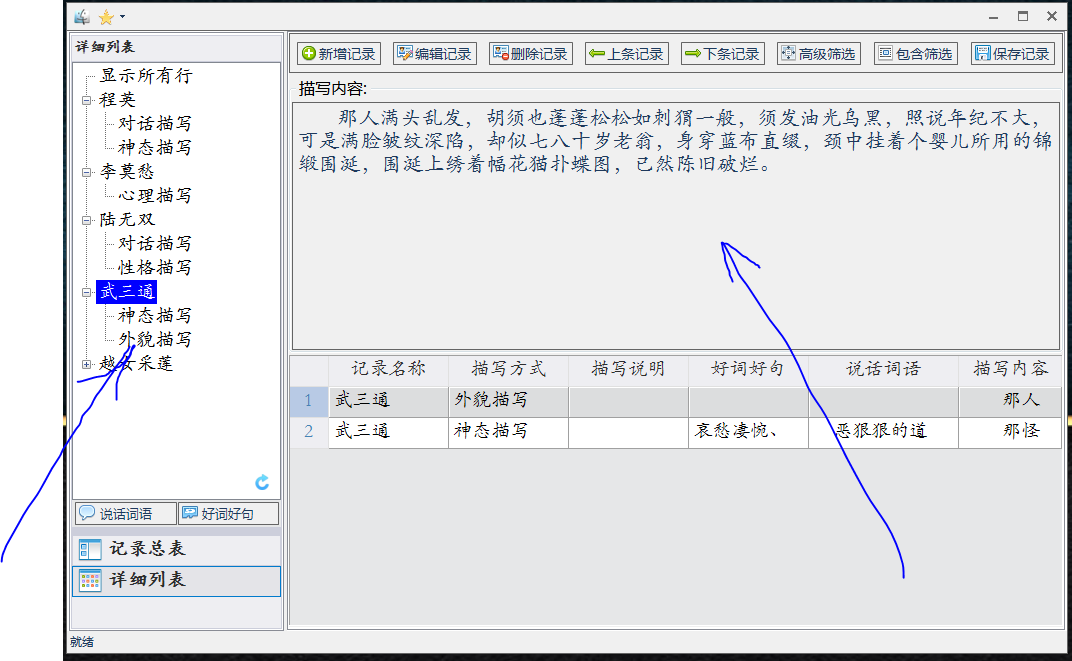This screenshot has width=1072, height=661.
Task: Click the pencil icon on 编辑记录
Action: pos(405,53)
